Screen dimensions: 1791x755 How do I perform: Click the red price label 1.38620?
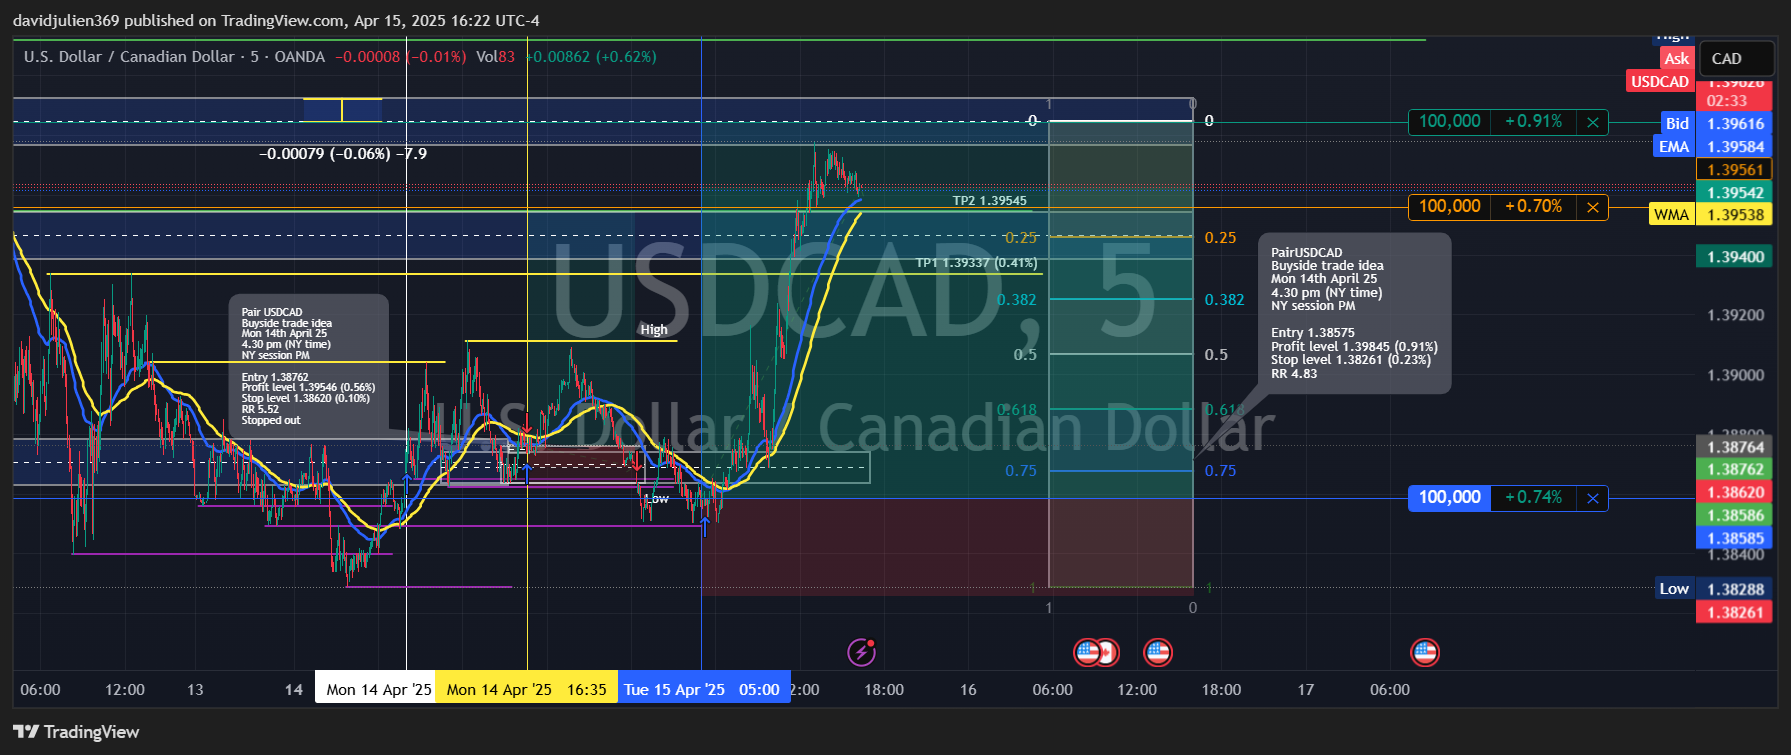click(x=1734, y=492)
